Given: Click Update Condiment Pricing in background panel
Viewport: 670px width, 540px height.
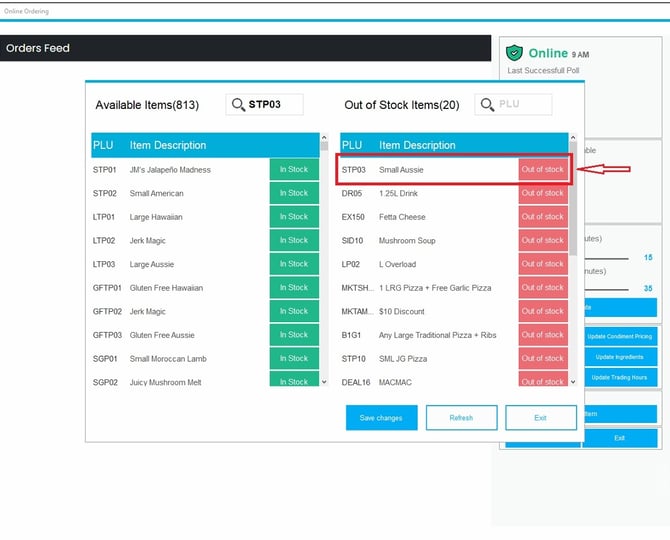Looking at the screenshot, I should (x=620, y=337).
